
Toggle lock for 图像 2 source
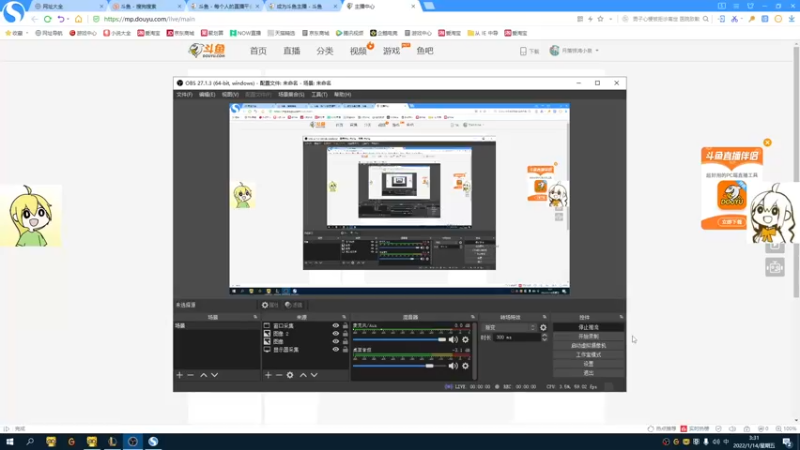(345, 334)
